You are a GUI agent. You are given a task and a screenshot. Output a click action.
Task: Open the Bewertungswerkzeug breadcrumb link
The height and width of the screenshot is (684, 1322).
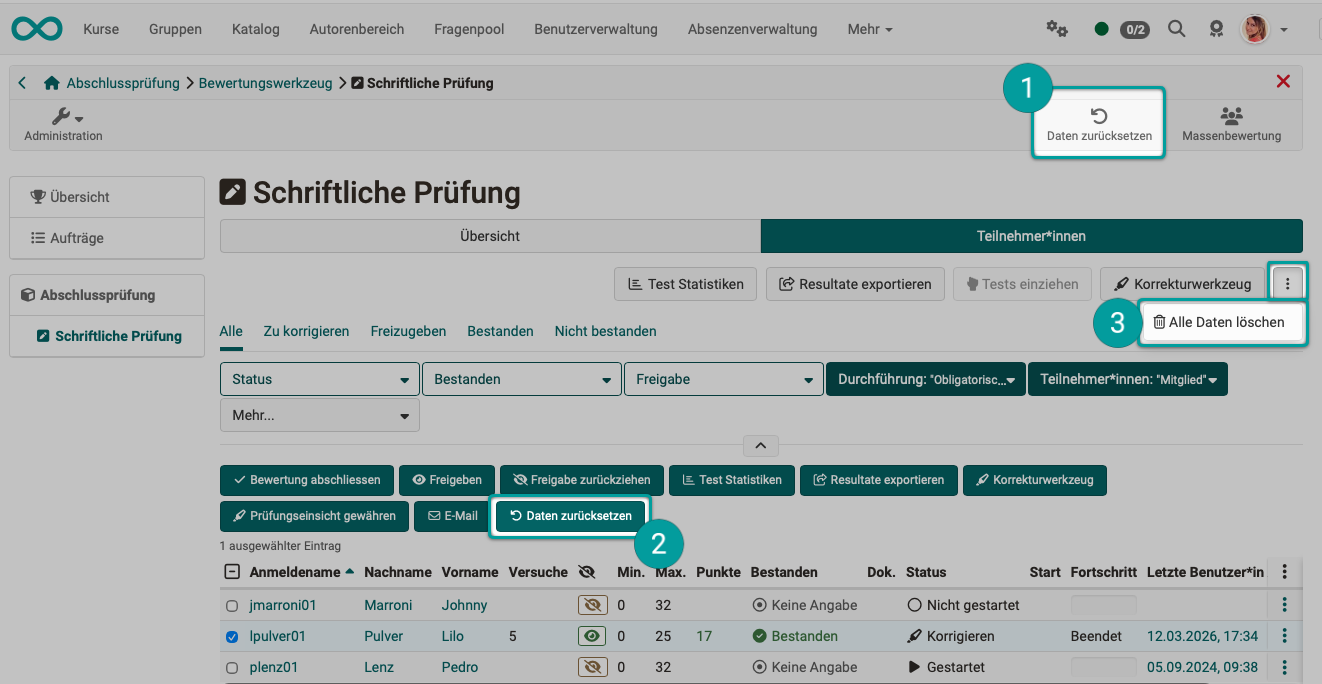pyautogui.click(x=265, y=83)
